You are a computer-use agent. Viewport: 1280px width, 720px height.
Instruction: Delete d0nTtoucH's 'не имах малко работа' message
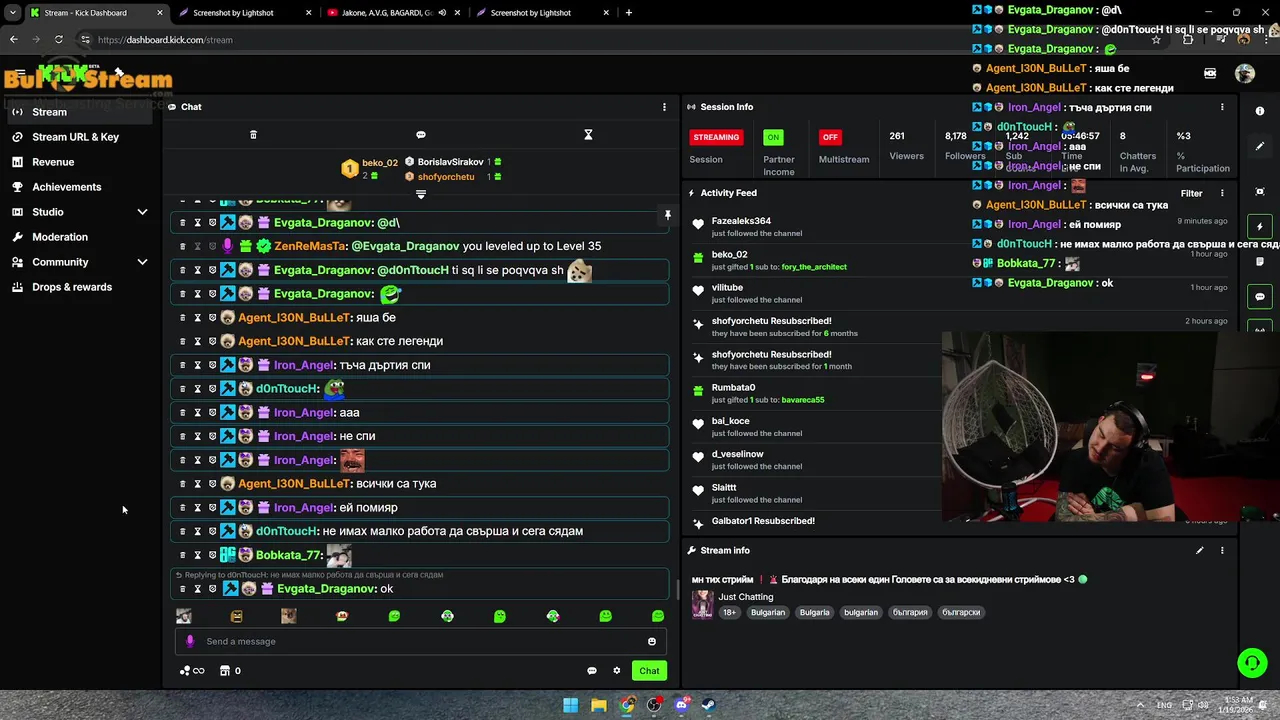click(182, 531)
